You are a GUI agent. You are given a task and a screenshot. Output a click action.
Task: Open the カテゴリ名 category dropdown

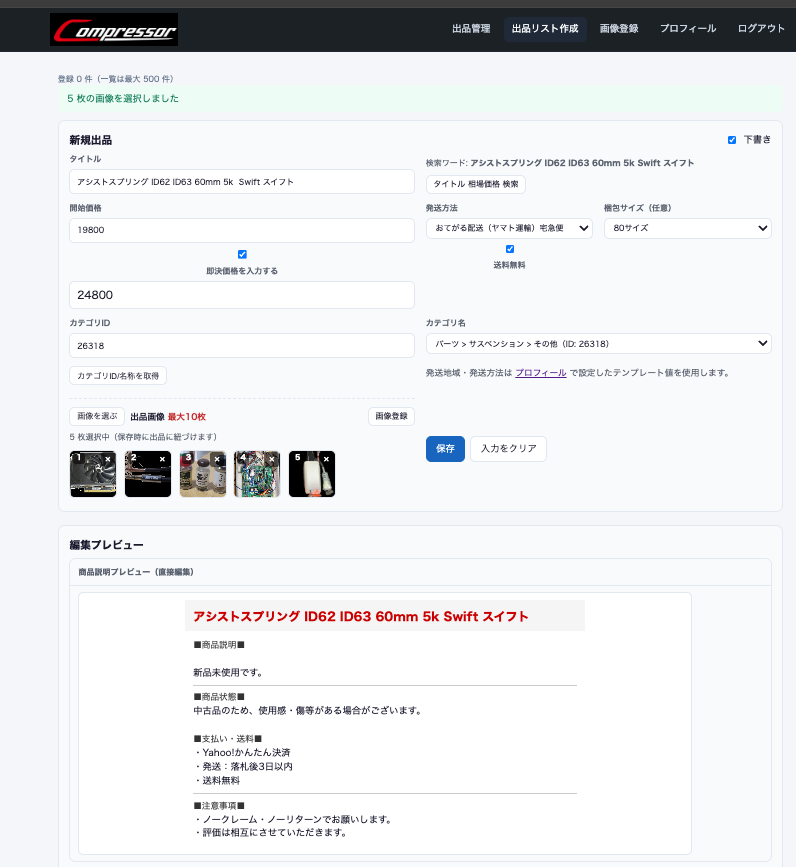(x=599, y=343)
